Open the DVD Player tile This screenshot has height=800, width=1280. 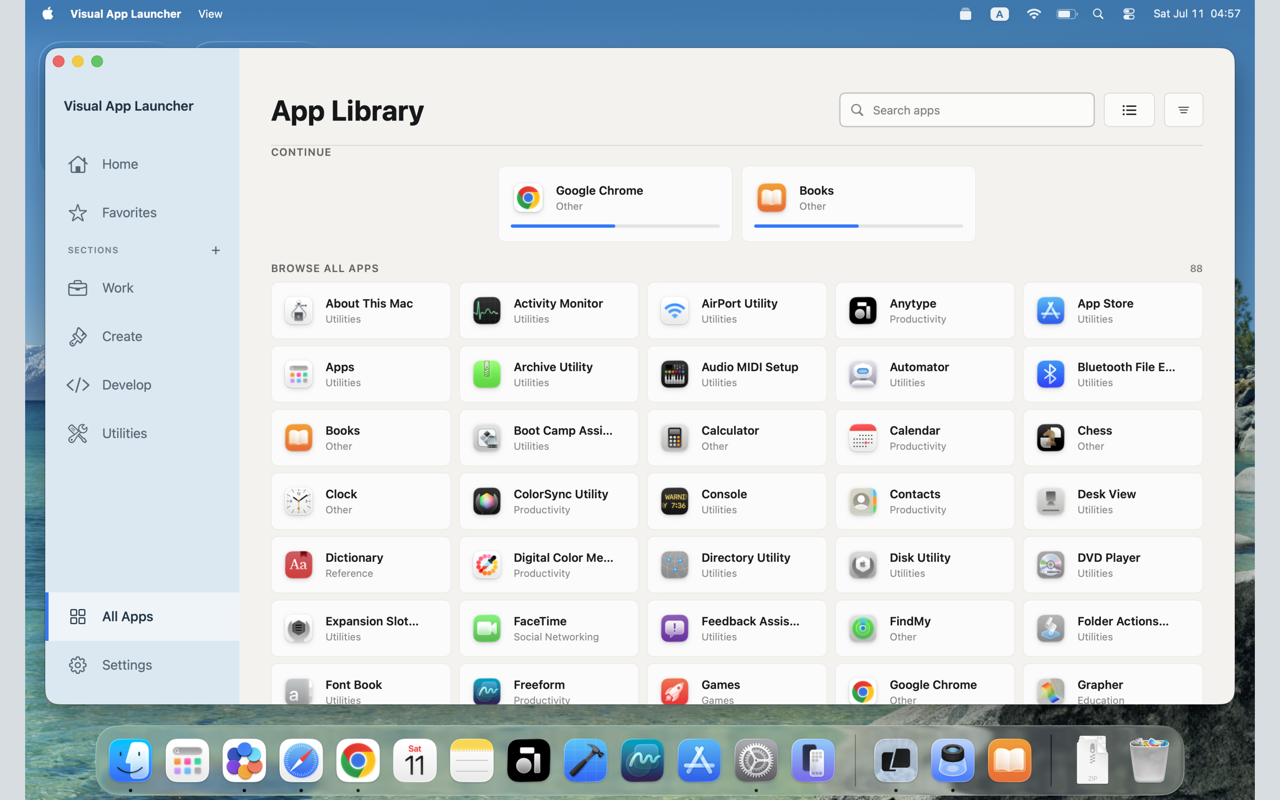[x=1113, y=565]
